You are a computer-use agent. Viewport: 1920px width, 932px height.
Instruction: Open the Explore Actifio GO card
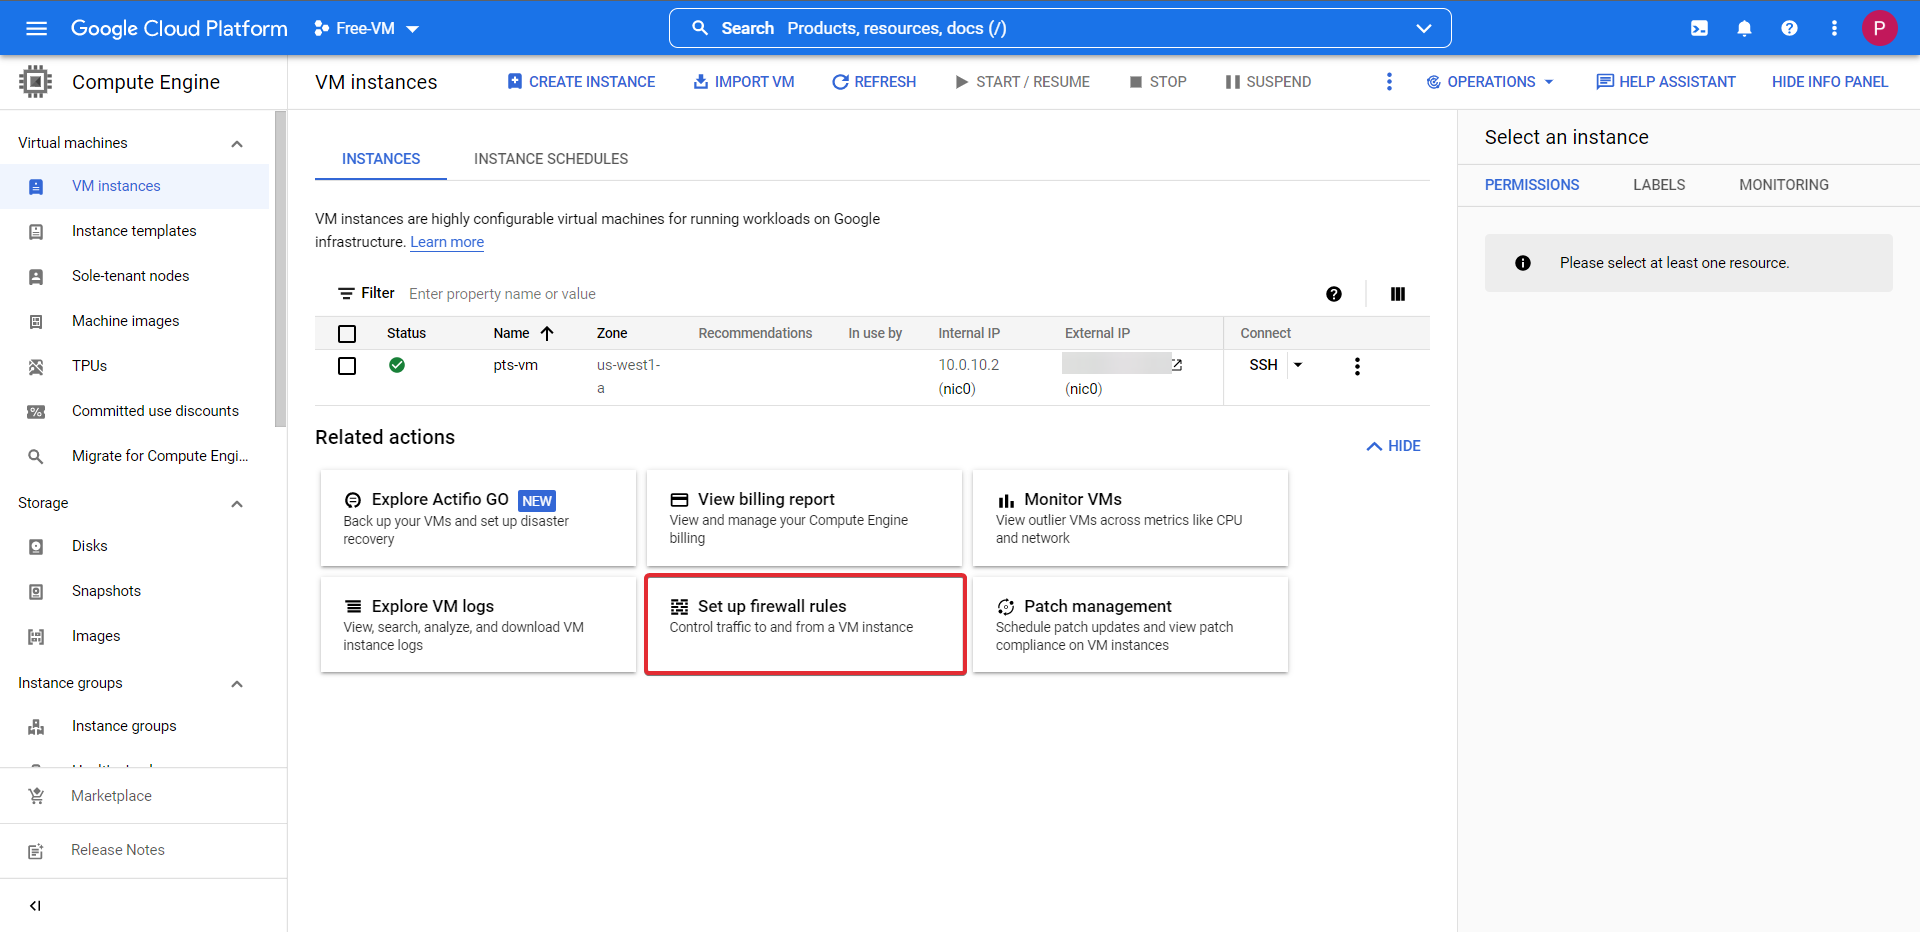coord(478,518)
